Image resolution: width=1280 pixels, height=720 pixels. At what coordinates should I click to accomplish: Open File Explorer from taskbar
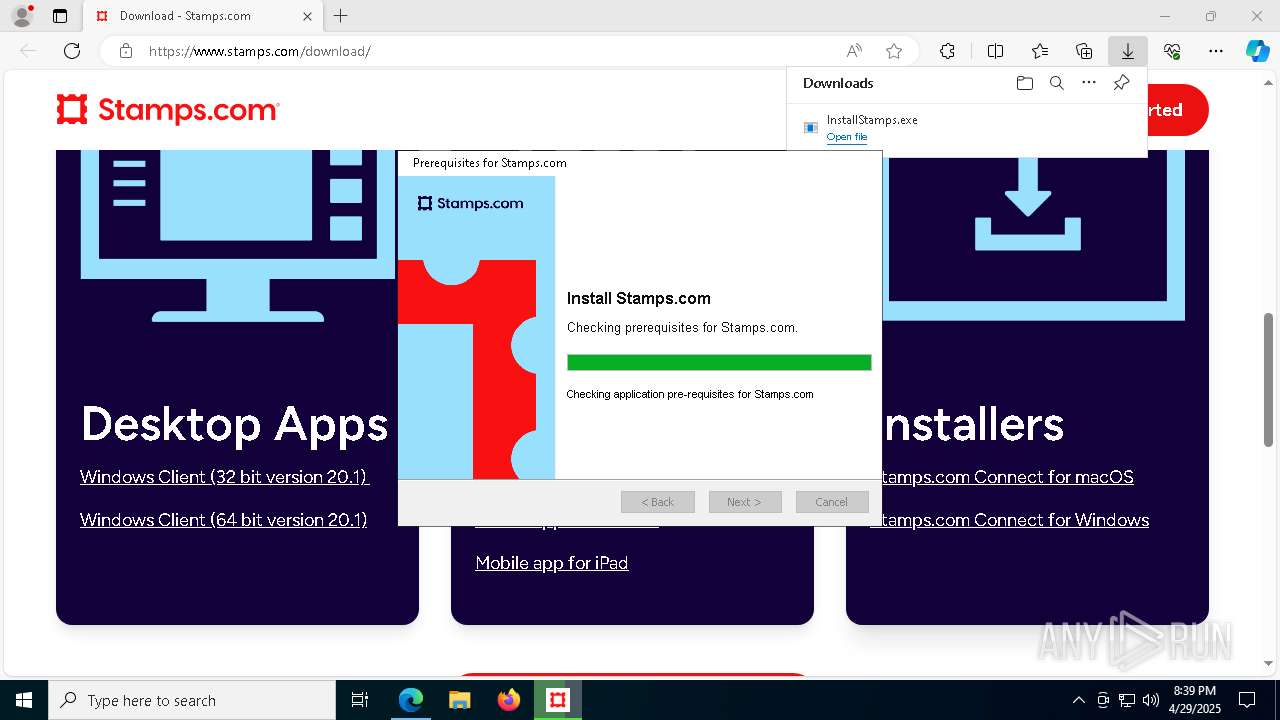tap(460, 700)
